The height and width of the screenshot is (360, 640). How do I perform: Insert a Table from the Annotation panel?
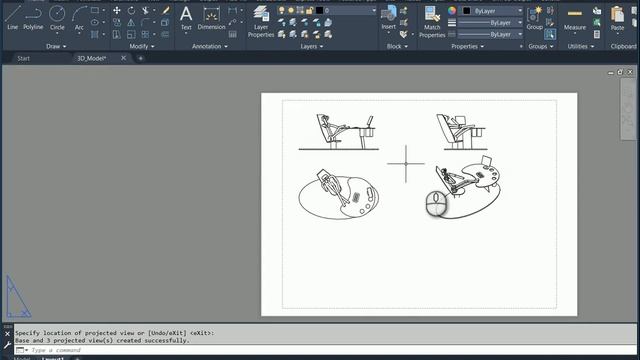(x=233, y=35)
